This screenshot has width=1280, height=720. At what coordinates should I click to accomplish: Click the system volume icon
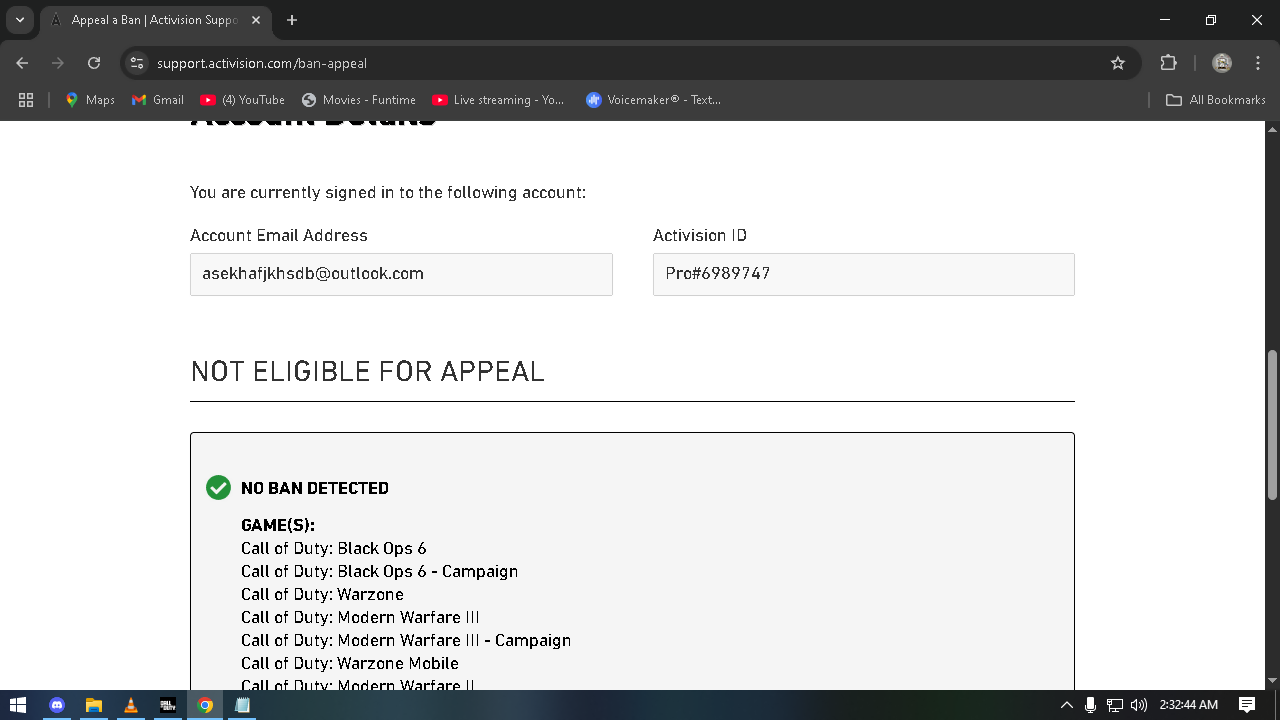[1138, 705]
